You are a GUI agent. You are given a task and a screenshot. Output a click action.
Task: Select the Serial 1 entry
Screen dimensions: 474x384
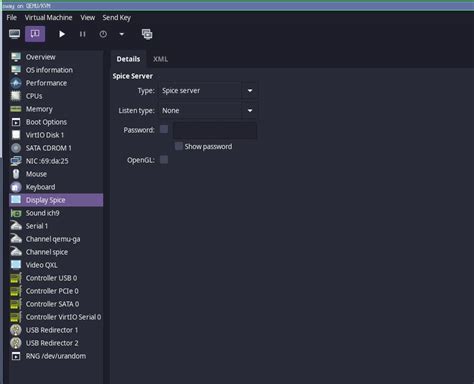pyautogui.click(x=56, y=226)
